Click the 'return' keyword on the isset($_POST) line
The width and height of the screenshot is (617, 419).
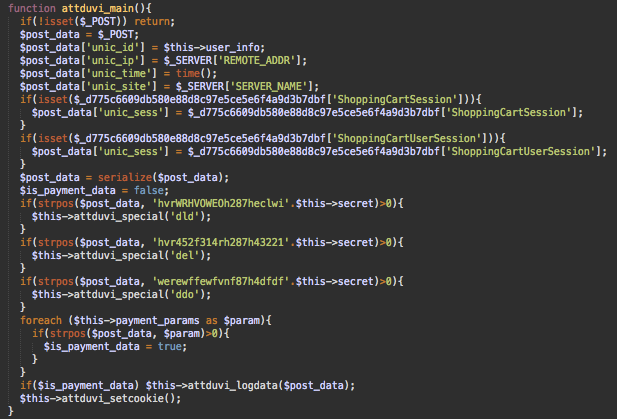152,21
